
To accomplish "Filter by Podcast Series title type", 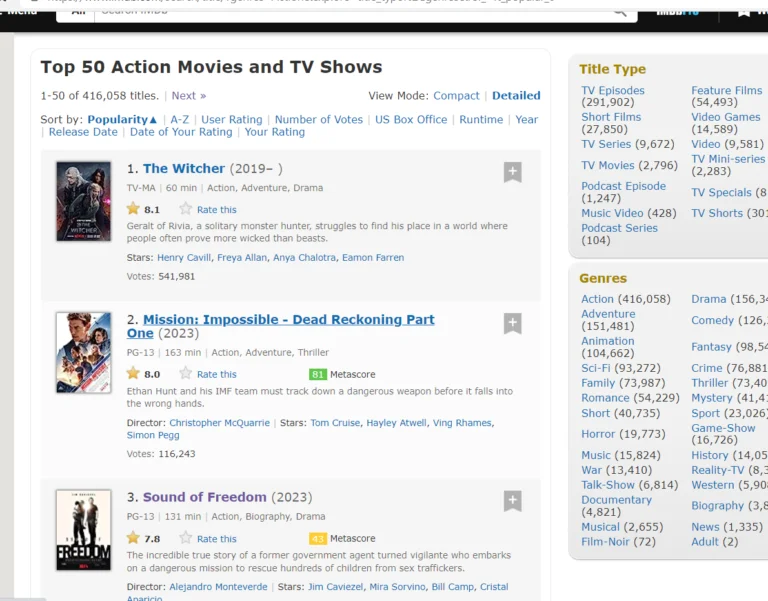I will [619, 228].
